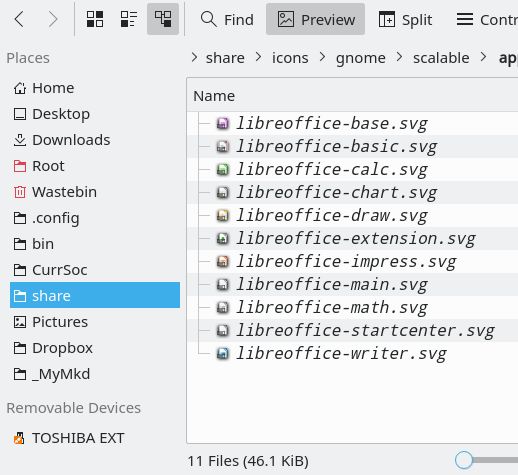Image resolution: width=518 pixels, height=475 pixels.
Task: Select libreoffice-basic.svg file name
Action: click(337, 147)
